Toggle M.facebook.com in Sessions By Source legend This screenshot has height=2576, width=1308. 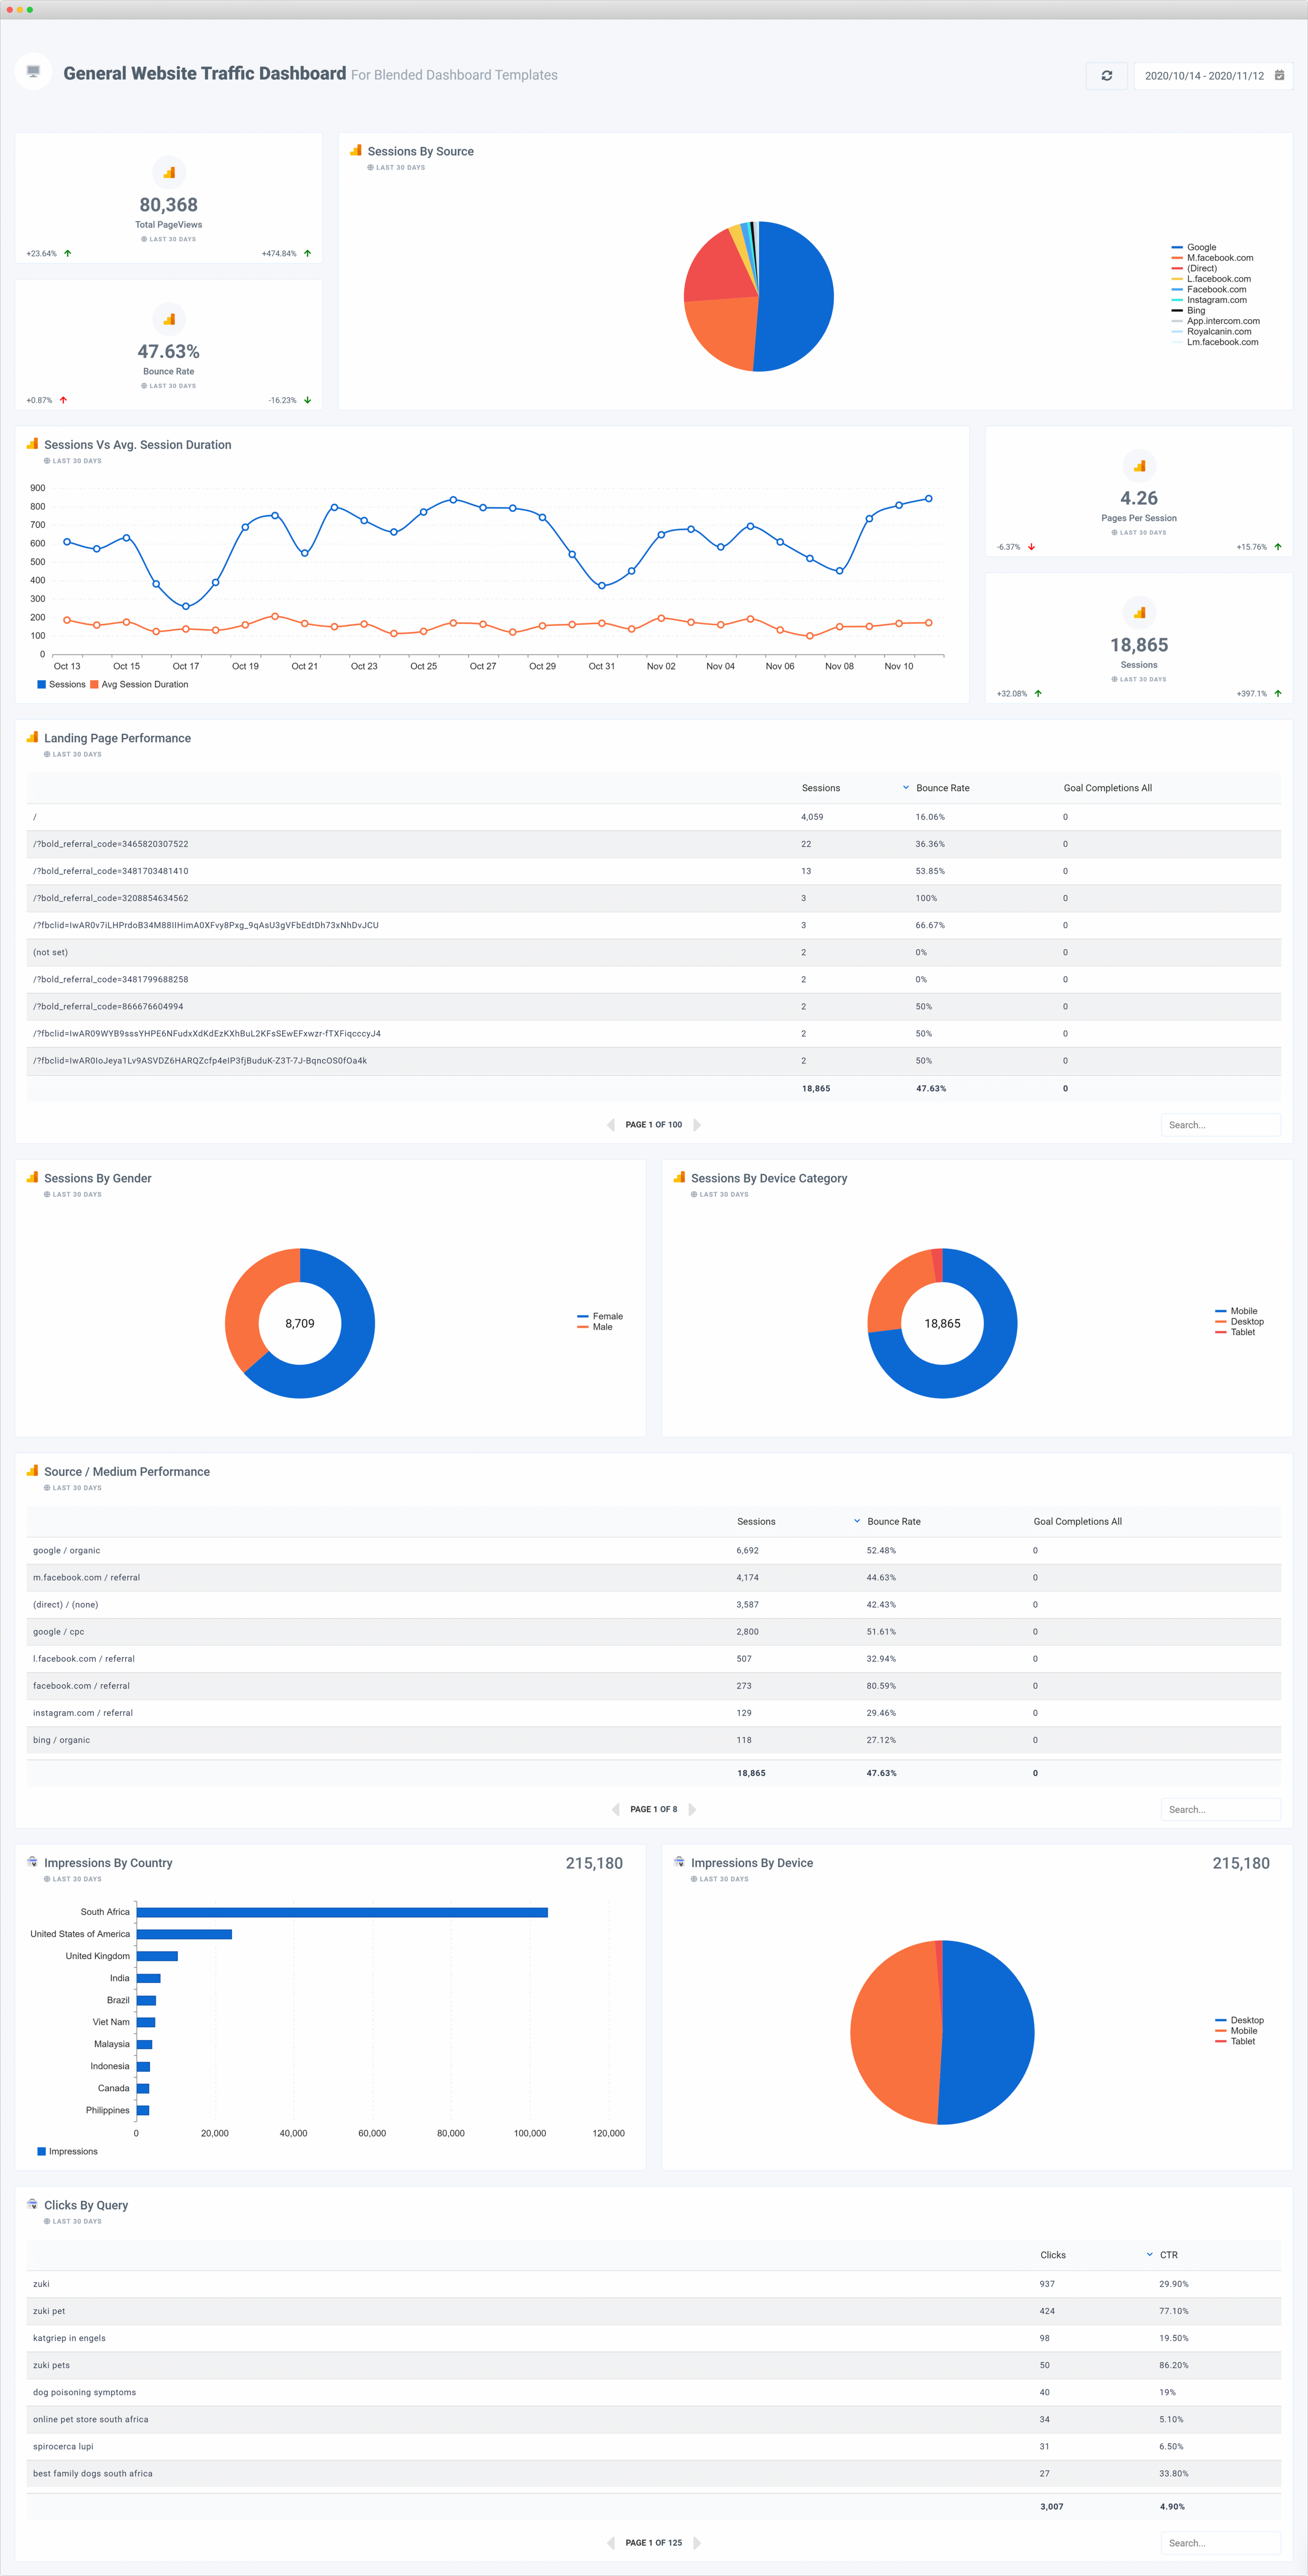[1212, 258]
